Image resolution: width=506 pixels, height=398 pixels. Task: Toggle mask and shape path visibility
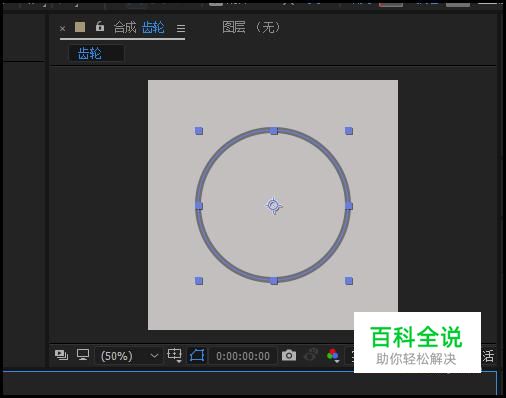tap(197, 356)
